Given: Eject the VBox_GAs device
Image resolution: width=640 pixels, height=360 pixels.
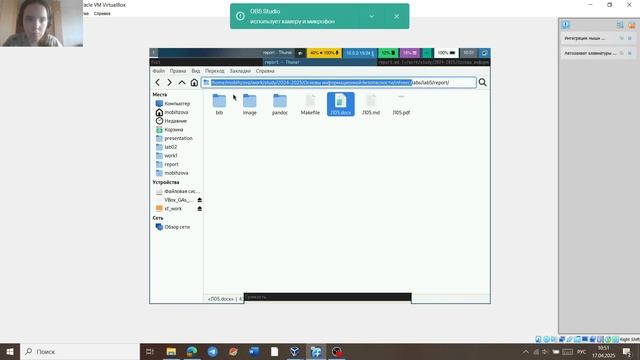Looking at the screenshot, I should click(x=200, y=200).
